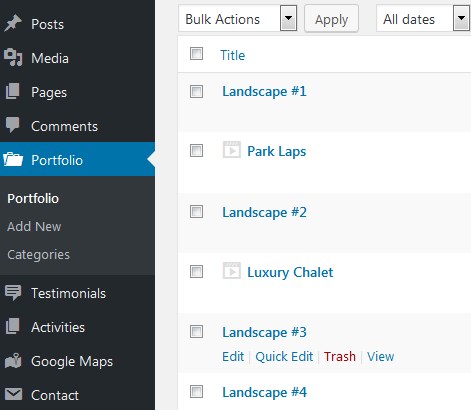Open Media via its camera-music icon

tap(13, 58)
